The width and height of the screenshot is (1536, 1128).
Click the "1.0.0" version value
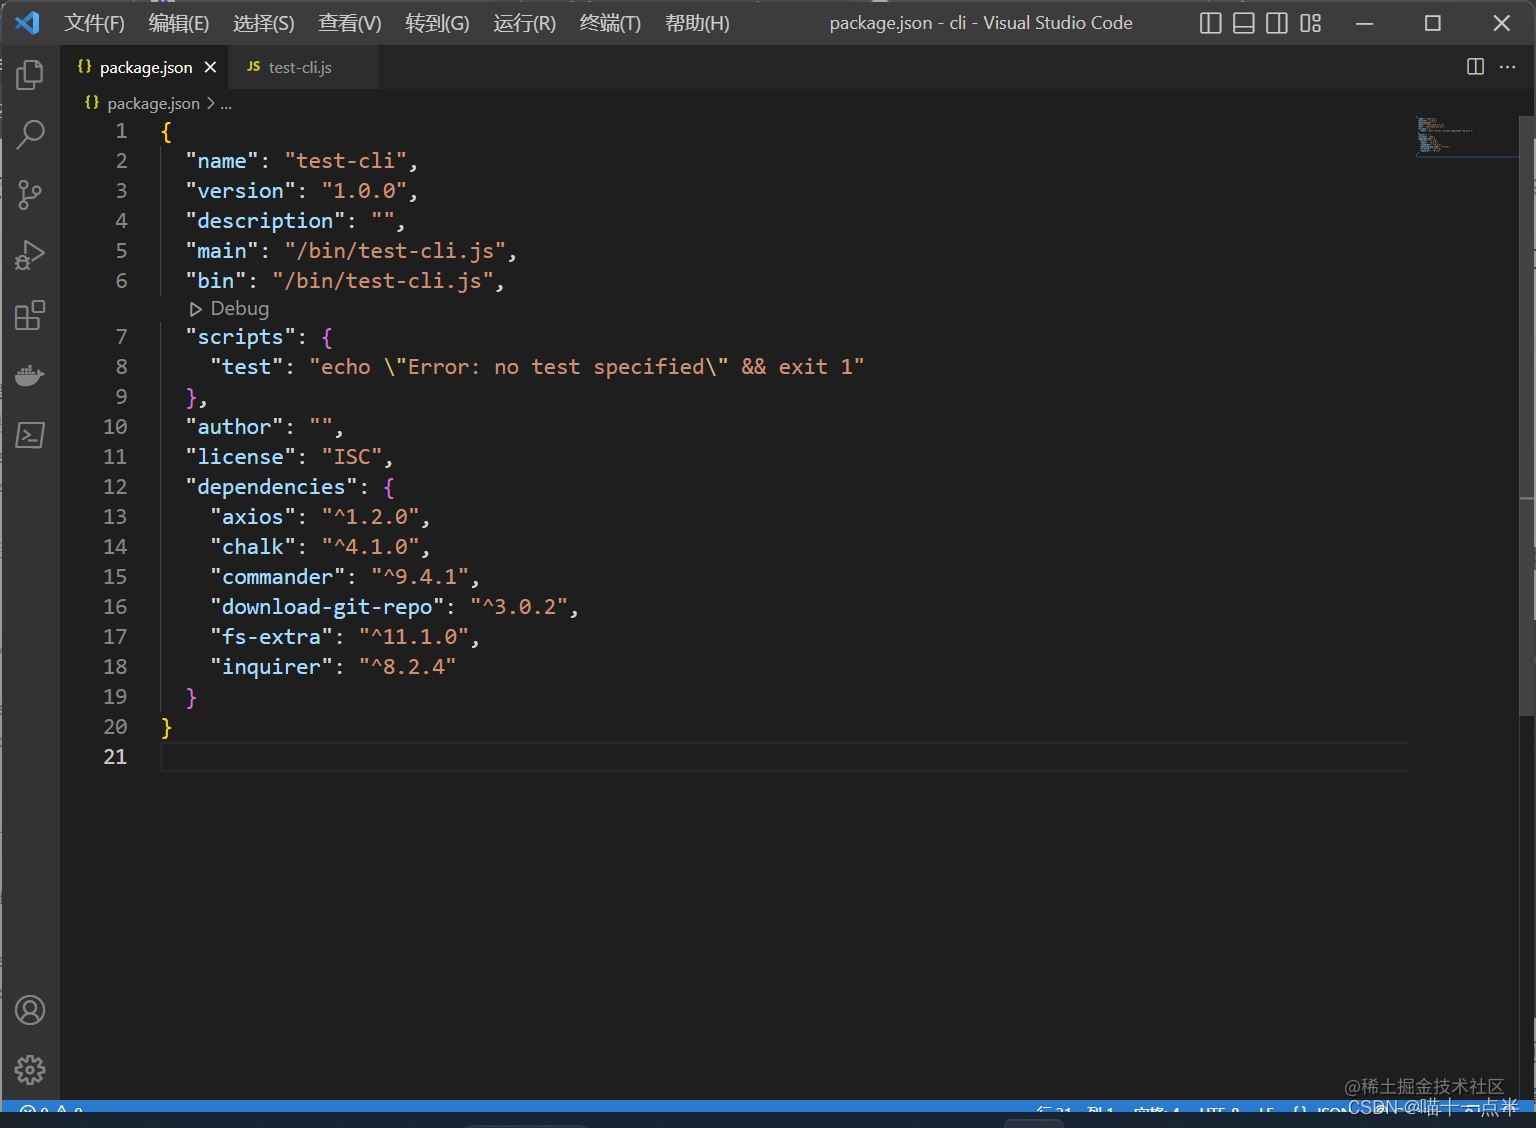pos(364,191)
